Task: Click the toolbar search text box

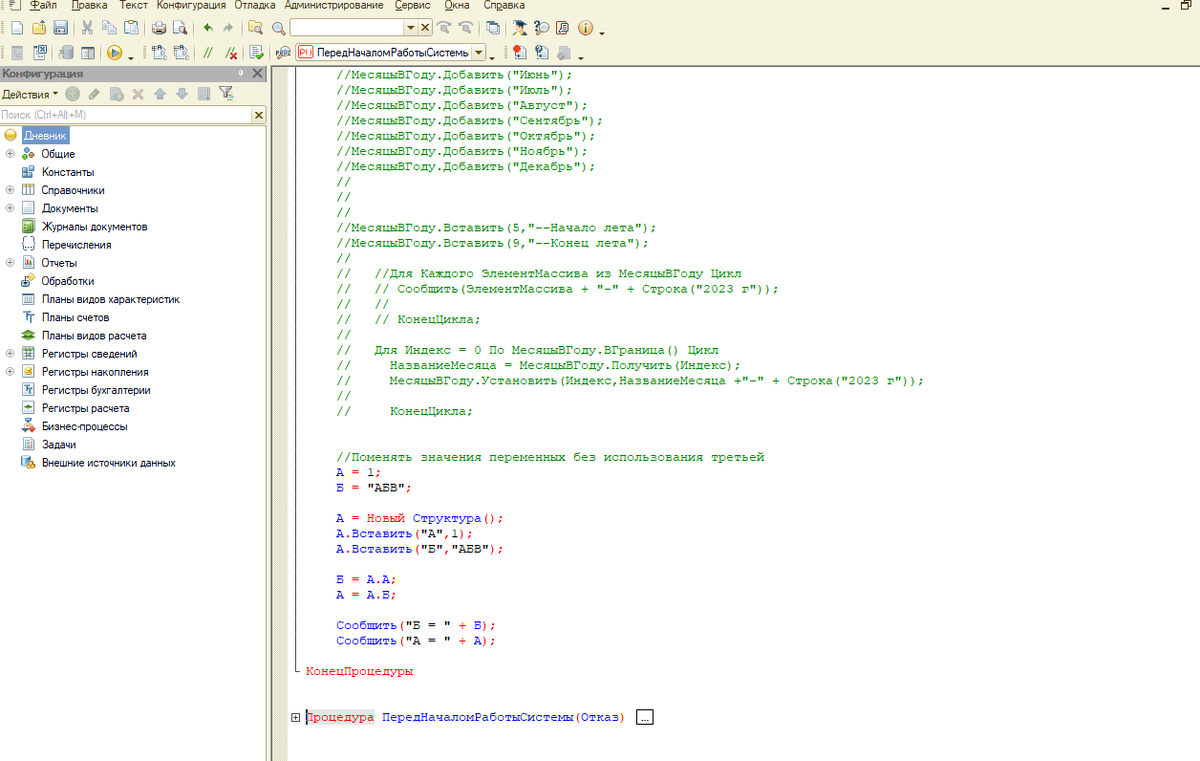Action: (x=347, y=28)
